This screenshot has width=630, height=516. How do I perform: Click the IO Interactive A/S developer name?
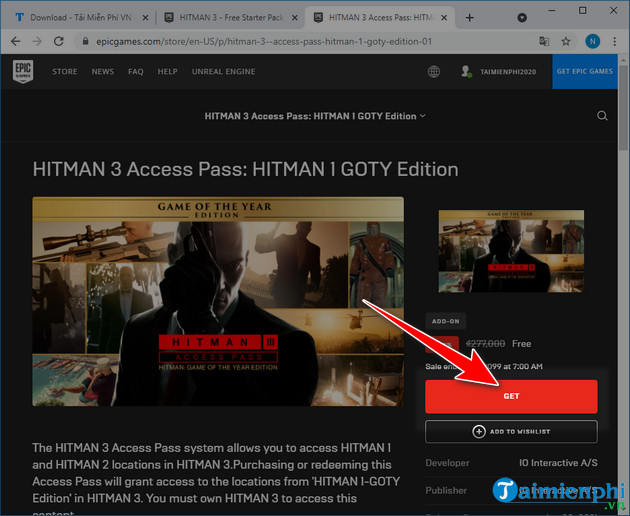coord(558,463)
